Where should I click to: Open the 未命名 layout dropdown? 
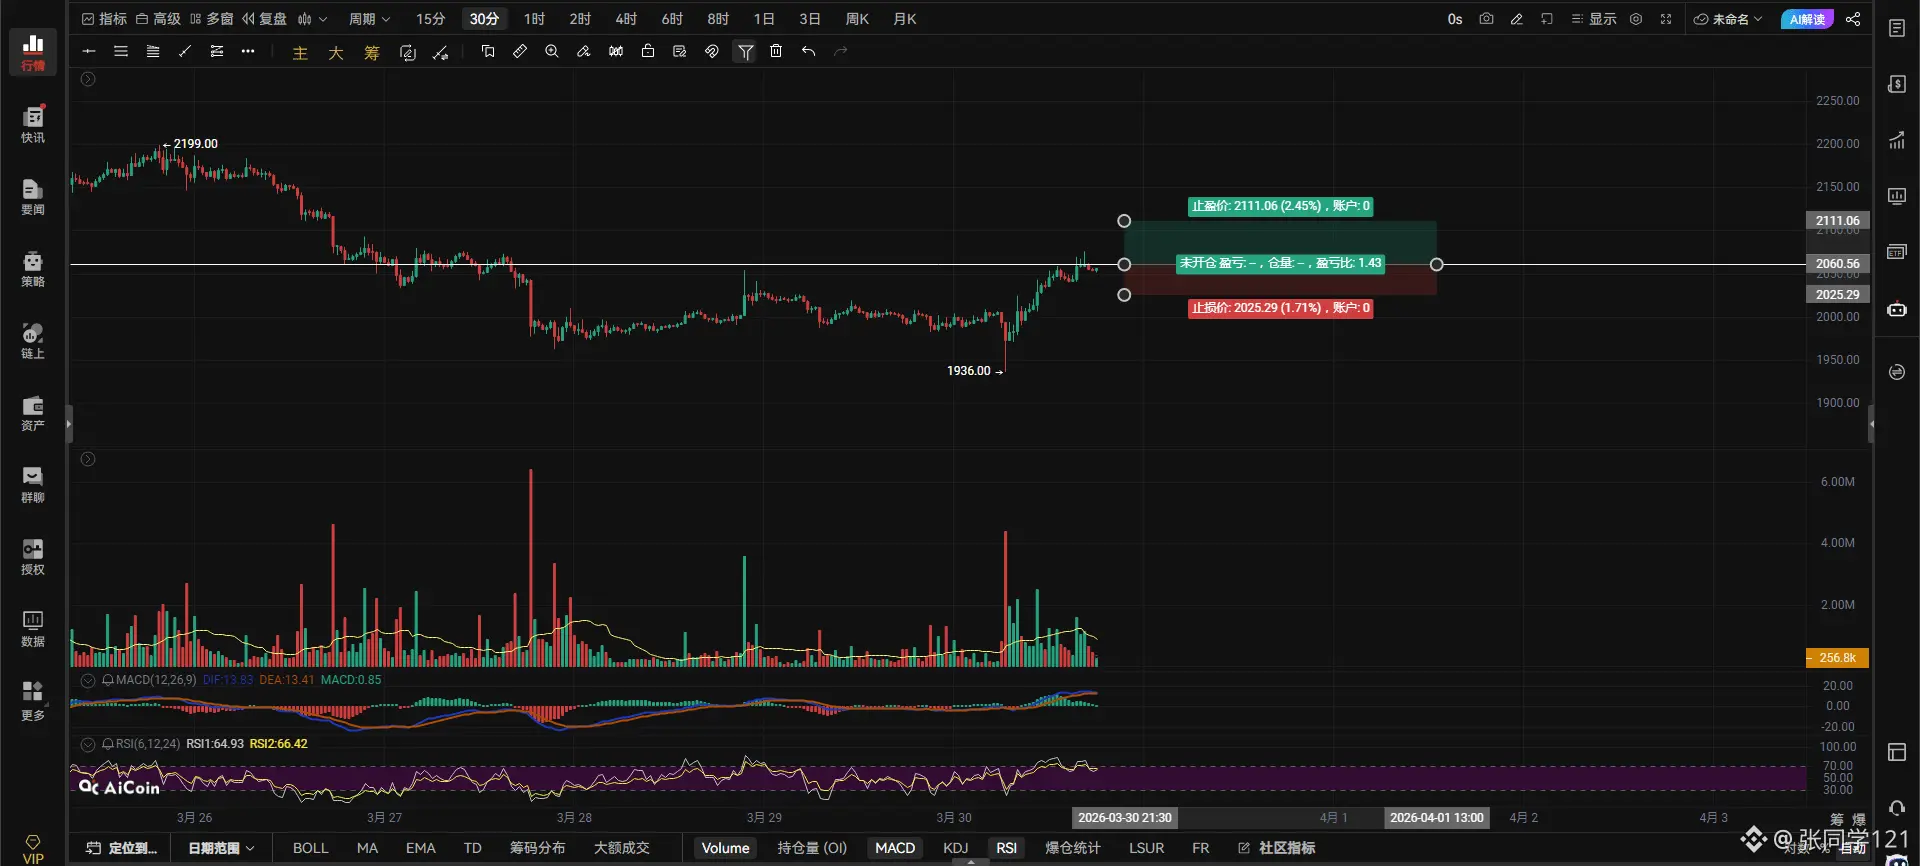pyautogui.click(x=1728, y=19)
